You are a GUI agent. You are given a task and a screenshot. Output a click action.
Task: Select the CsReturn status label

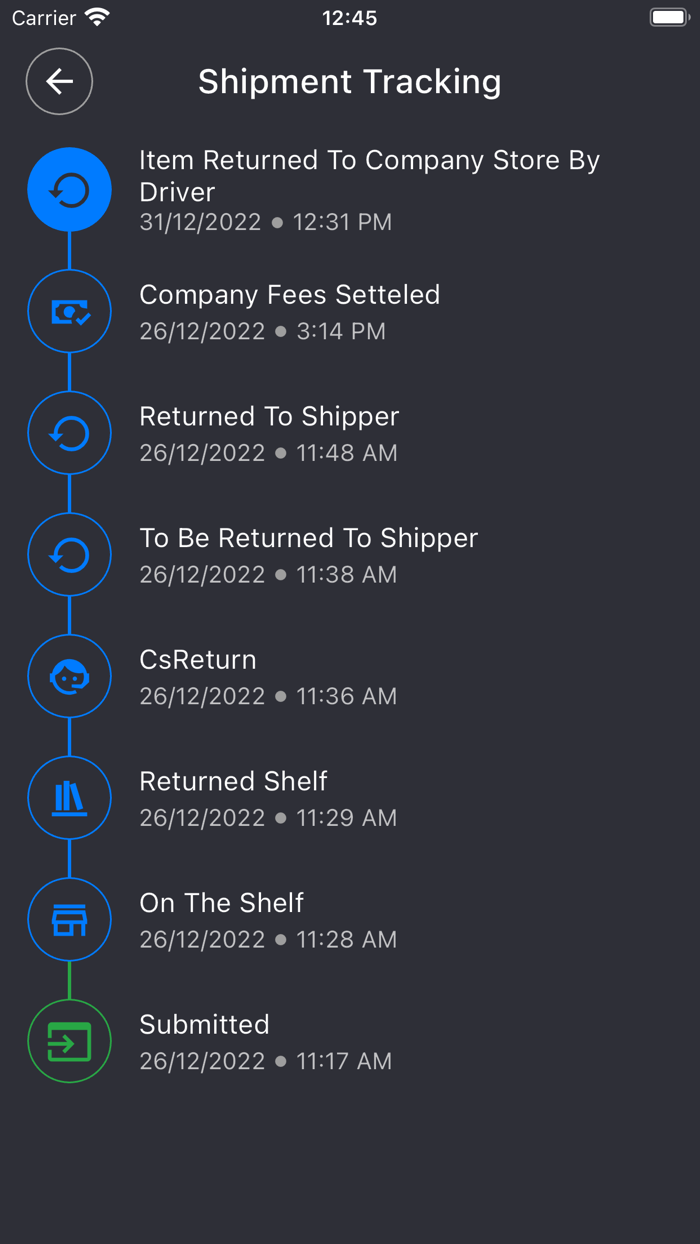point(198,660)
